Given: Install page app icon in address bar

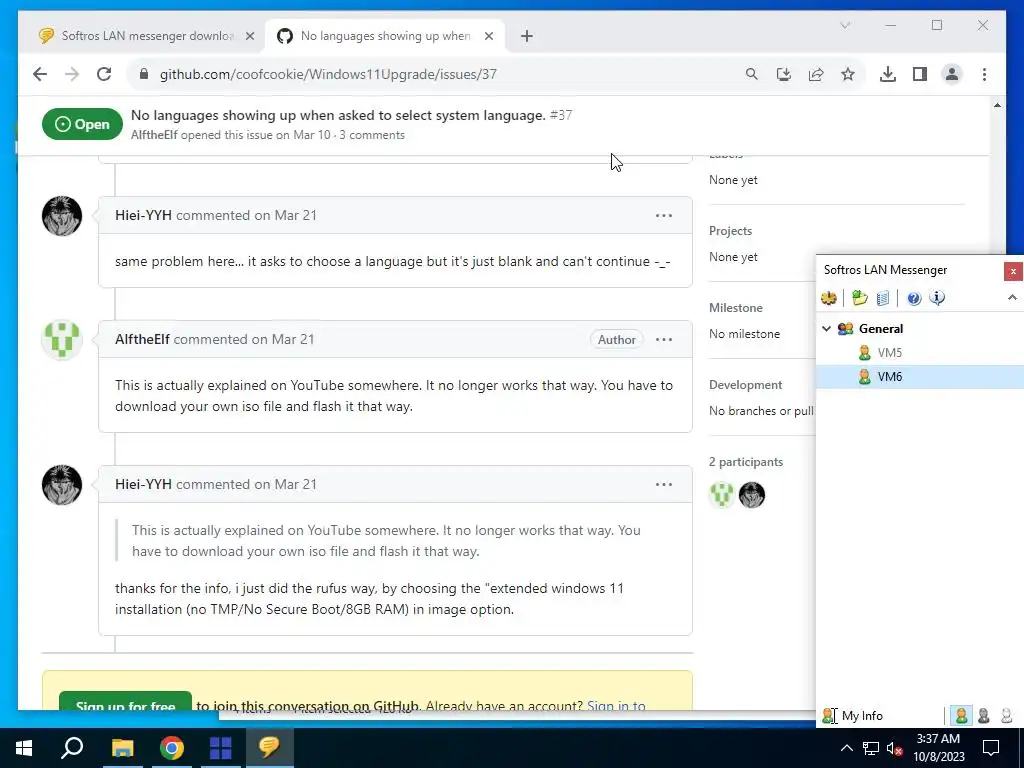Looking at the screenshot, I should point(784,74).
